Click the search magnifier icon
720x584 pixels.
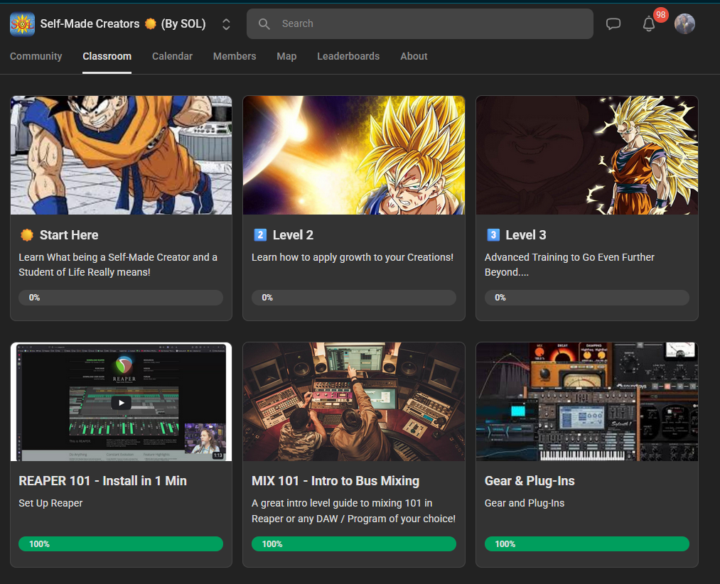(x=264, y=24)
